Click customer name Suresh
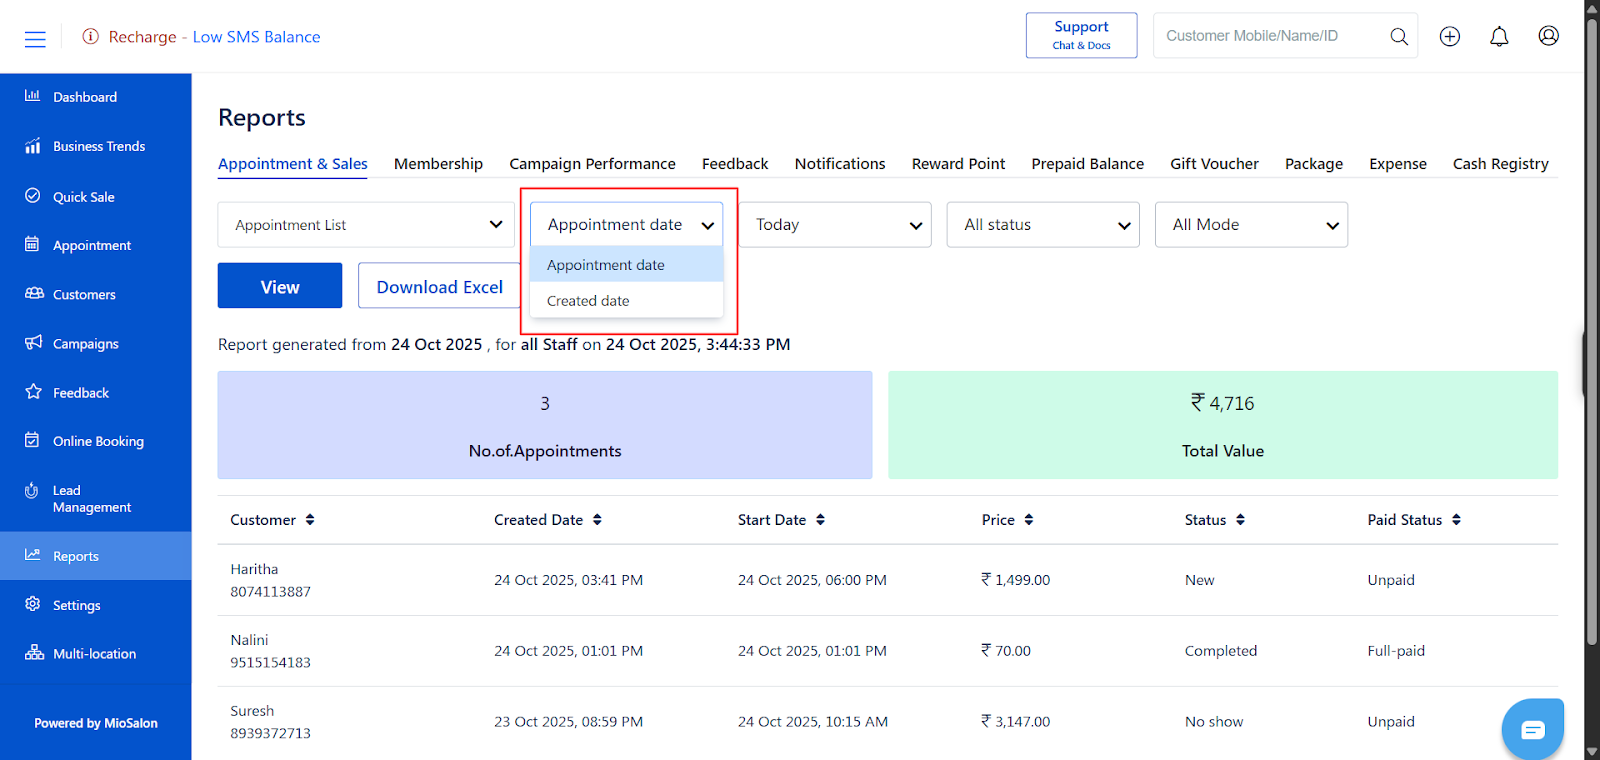1600x760 pixels. (252, 711)
